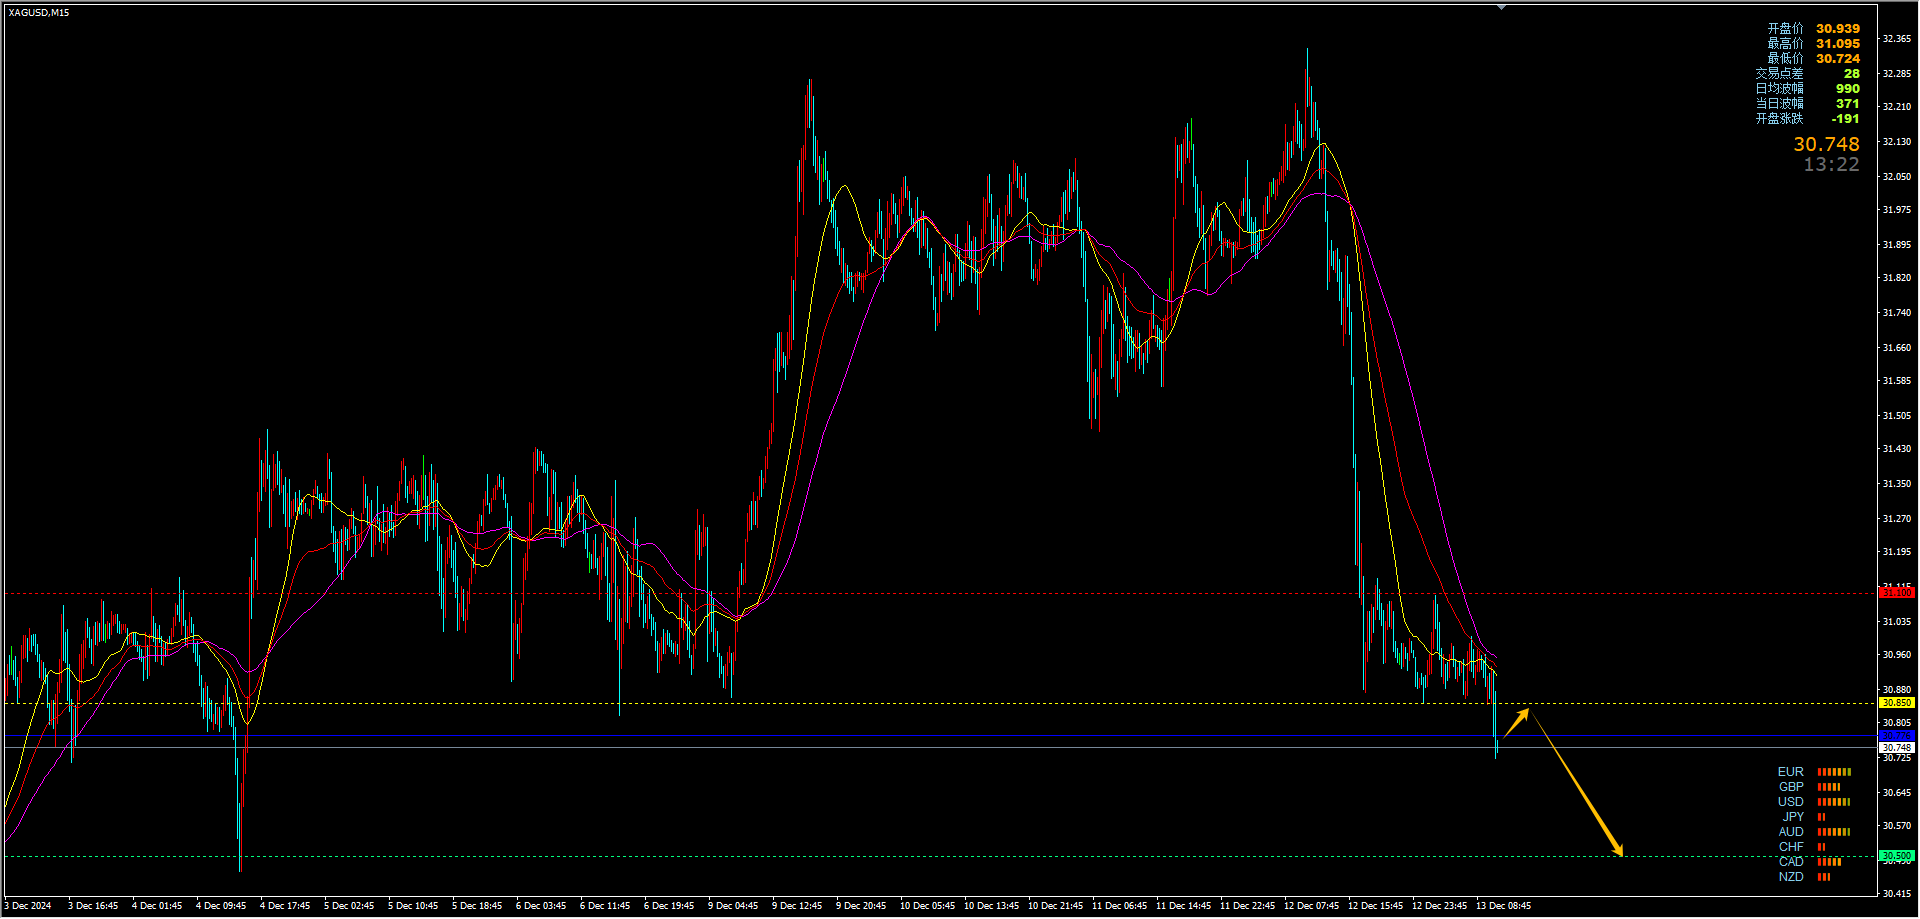Click the 开盘涨跌 value -191
Image resolution: width=1920 pixels, height=919 pixels.
[1845, 119]
